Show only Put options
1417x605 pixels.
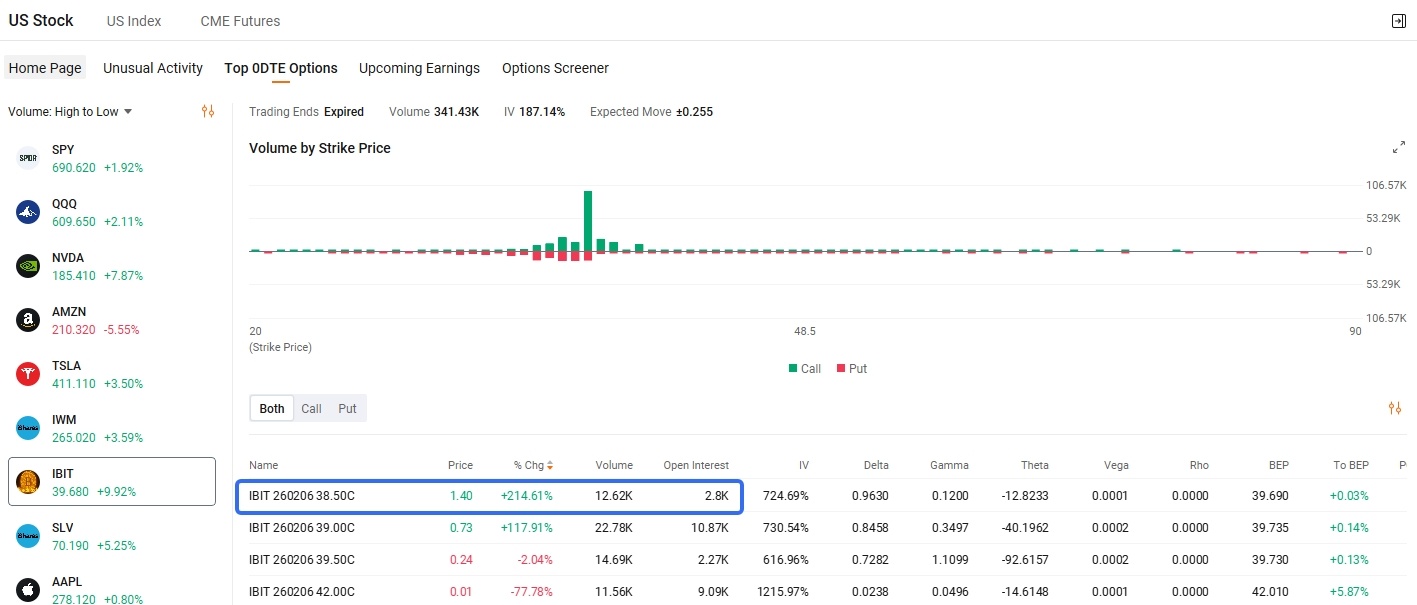347,408
